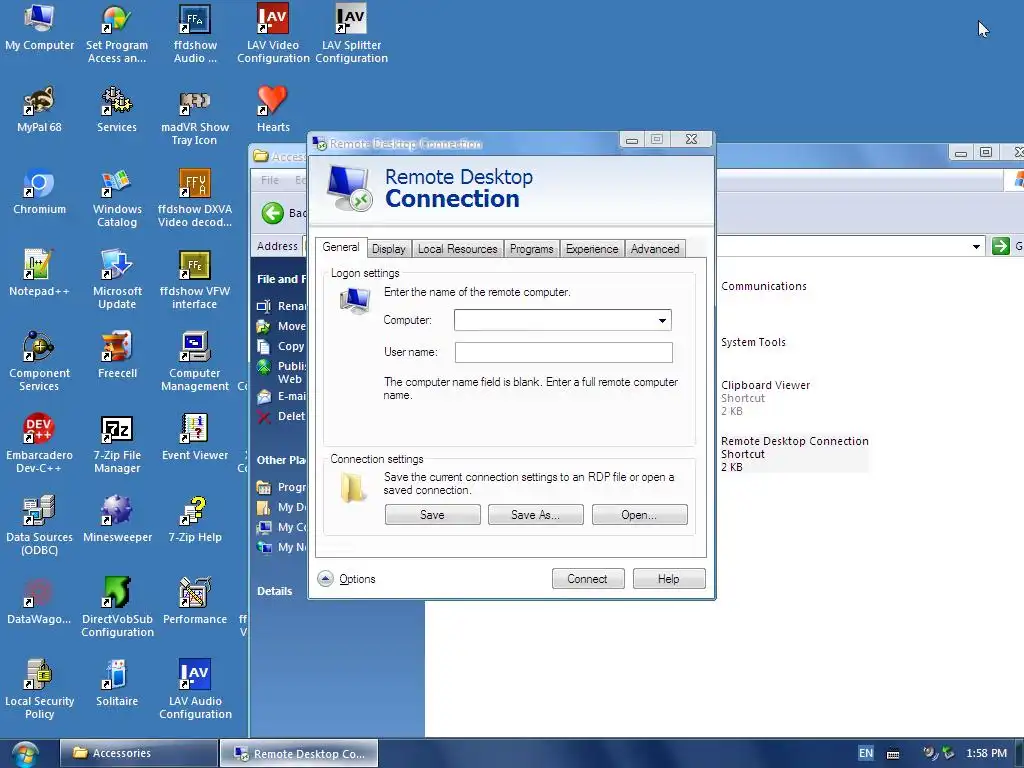Click the on-screen keyboard tray icon

893,754
